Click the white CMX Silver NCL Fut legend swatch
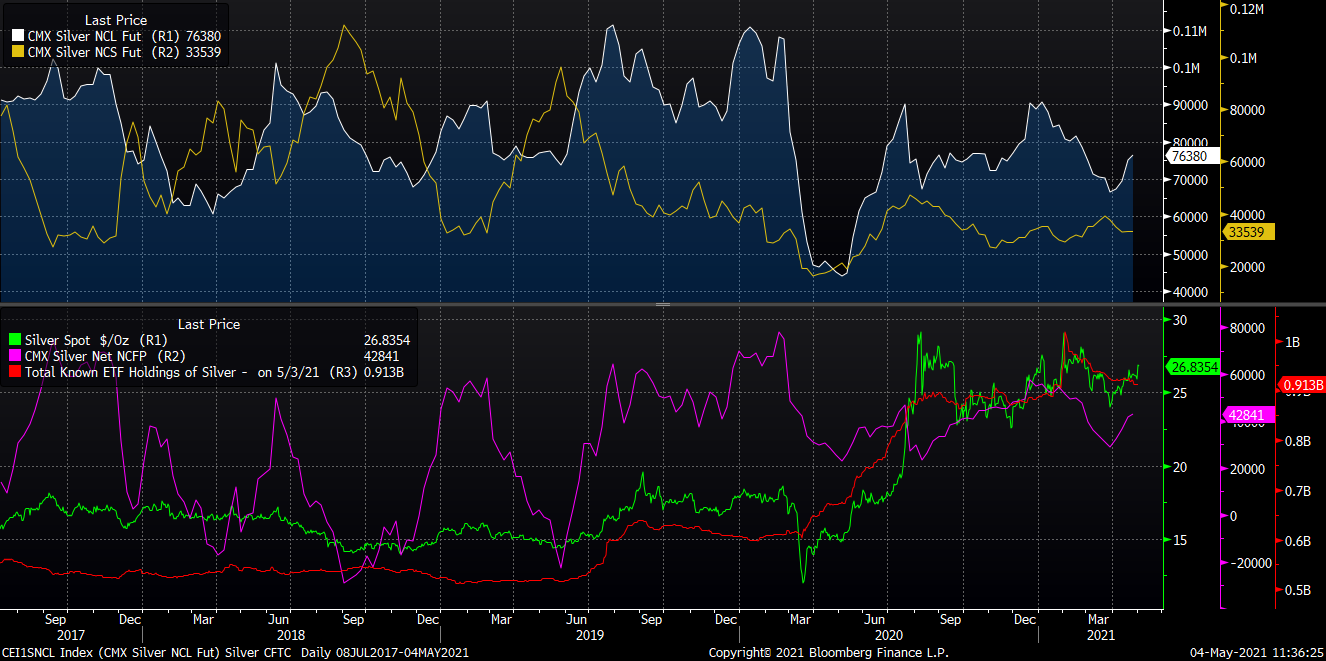This screenshot has width=1326, height=661. (16, 35)
